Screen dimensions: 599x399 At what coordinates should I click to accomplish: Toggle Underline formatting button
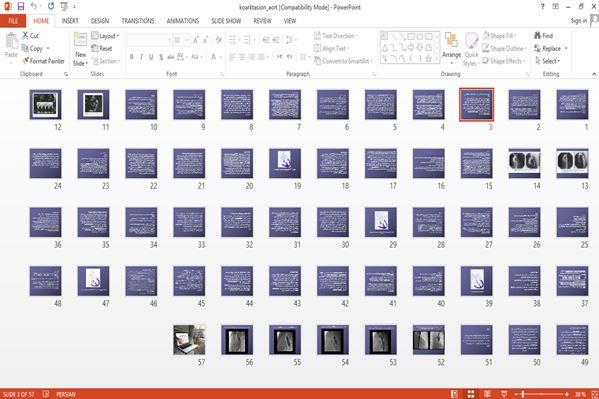[151, 57]
